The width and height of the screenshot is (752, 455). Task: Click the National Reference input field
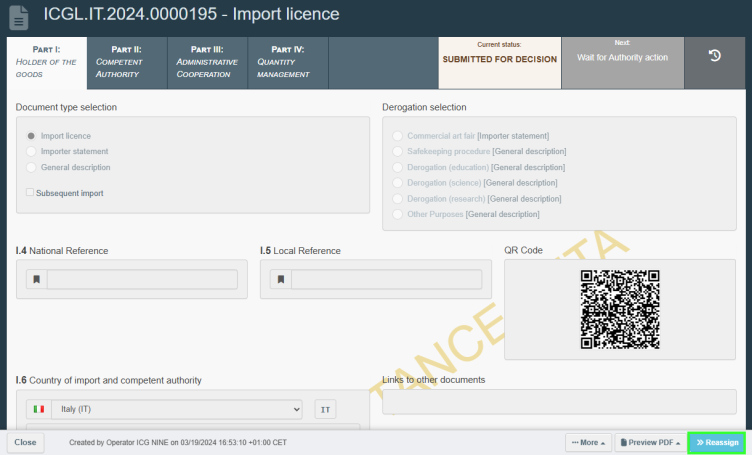click(142, 279)
